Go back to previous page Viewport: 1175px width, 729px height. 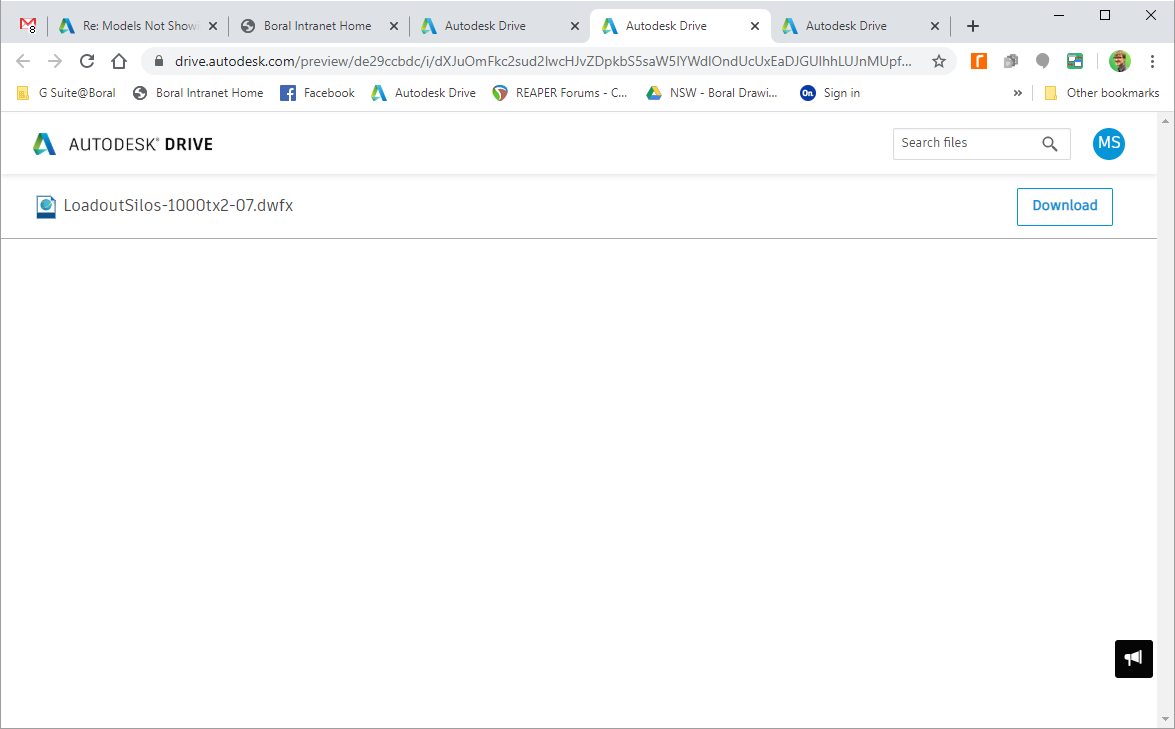pos(23,61)
